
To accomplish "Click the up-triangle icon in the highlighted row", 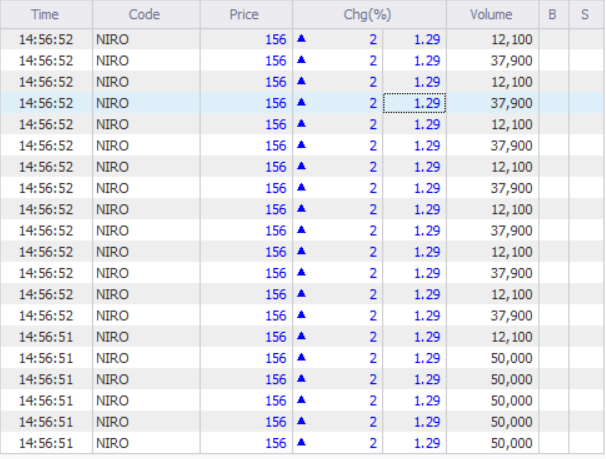I will [301, 102].
